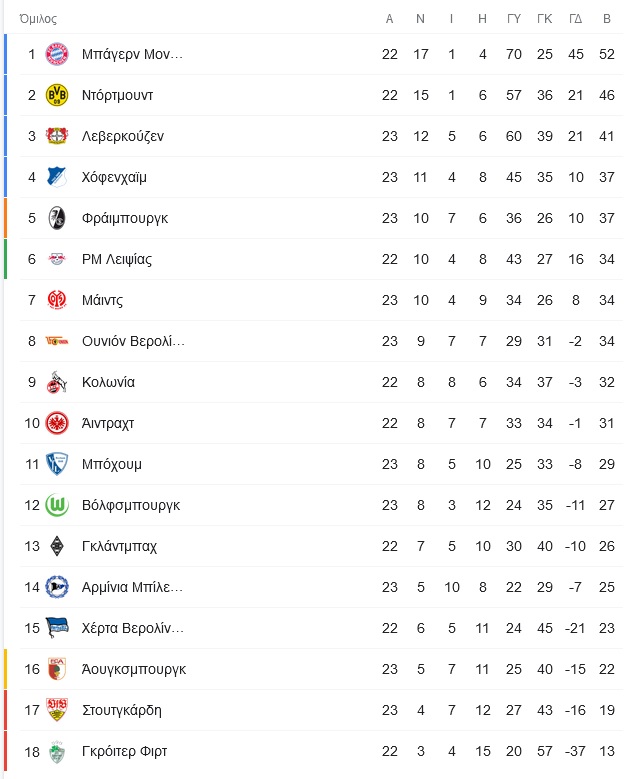Click the Bayern Munich club crest
Screen dimensions: 634x779
point(57,54)
